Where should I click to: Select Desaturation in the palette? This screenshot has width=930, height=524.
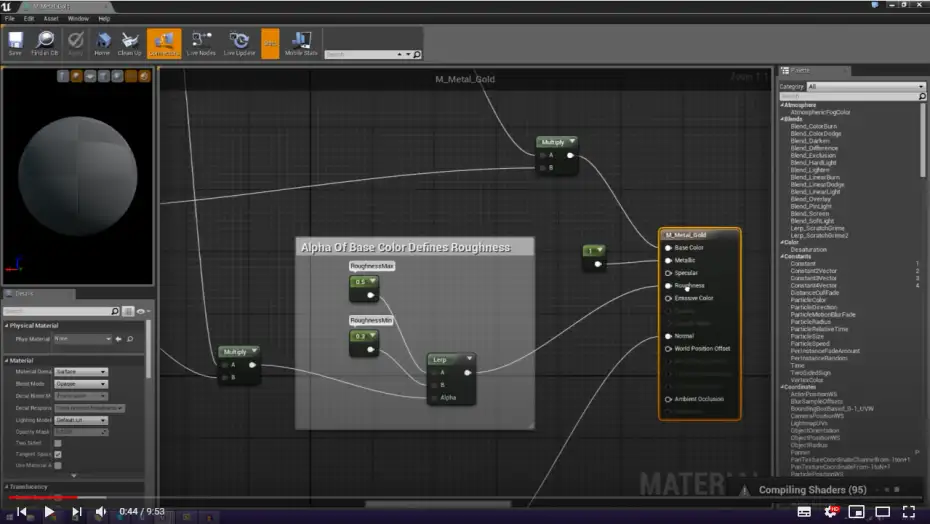[808, 250]
